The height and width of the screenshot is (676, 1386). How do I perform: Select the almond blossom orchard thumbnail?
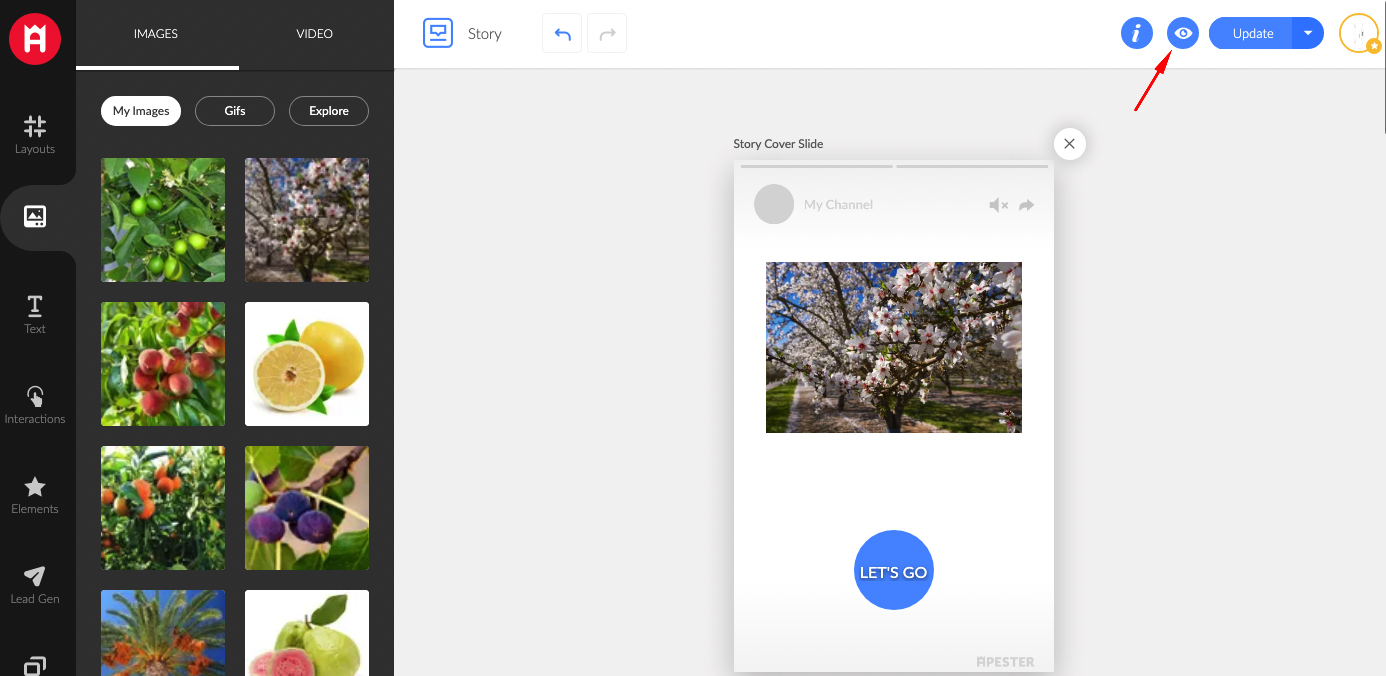tap(307, 220)
